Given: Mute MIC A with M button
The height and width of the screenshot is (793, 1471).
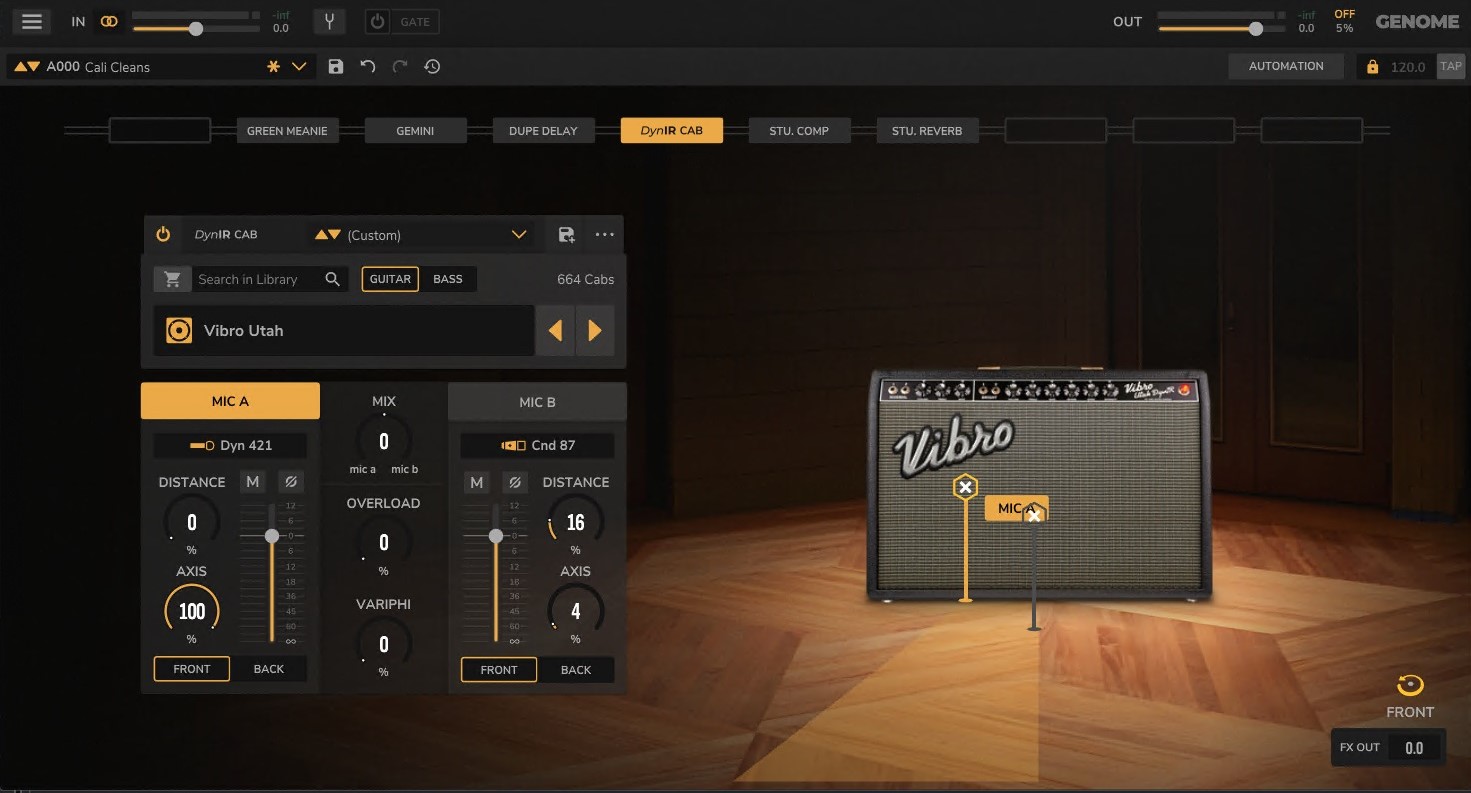Looking at the screenshot, I should pos(253,482).
